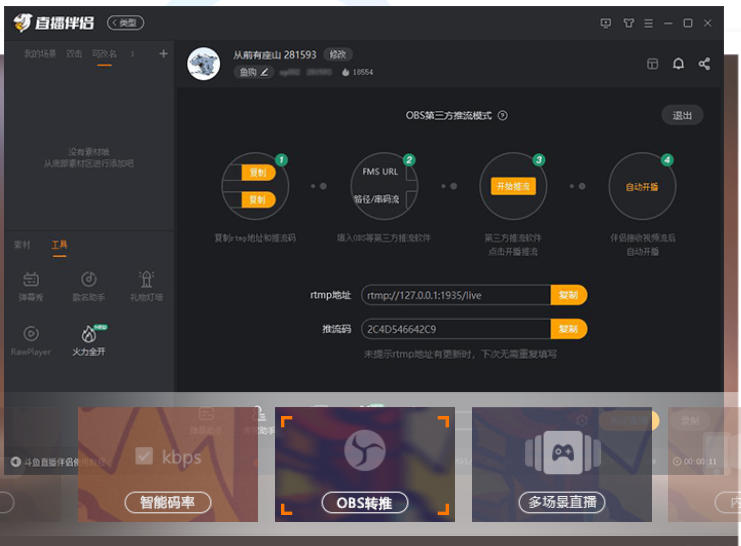Switch to the 素材 materials tab
Viewport: 741px width, 546px height.
[22, 245]
